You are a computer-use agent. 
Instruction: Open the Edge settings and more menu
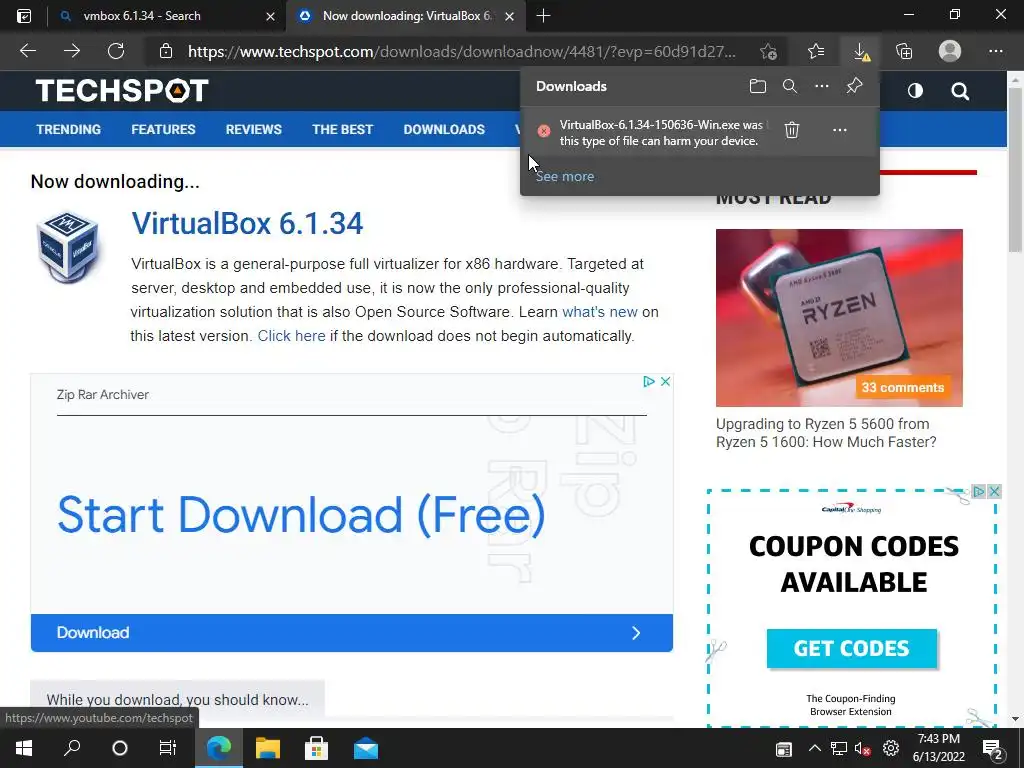click(995, 51)
